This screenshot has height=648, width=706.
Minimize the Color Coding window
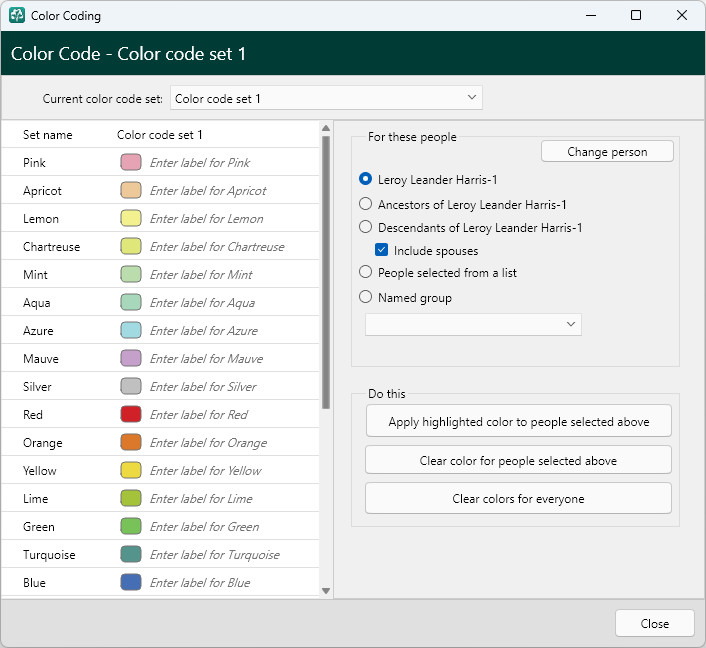[x=591, y=15]
